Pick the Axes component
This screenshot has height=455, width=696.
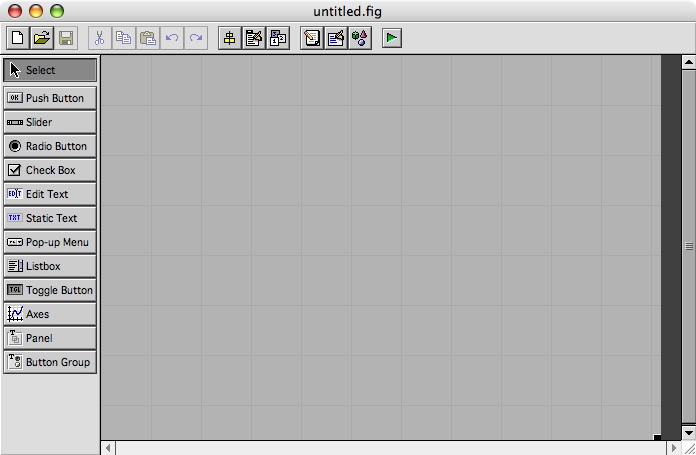(x=50, y=314)
